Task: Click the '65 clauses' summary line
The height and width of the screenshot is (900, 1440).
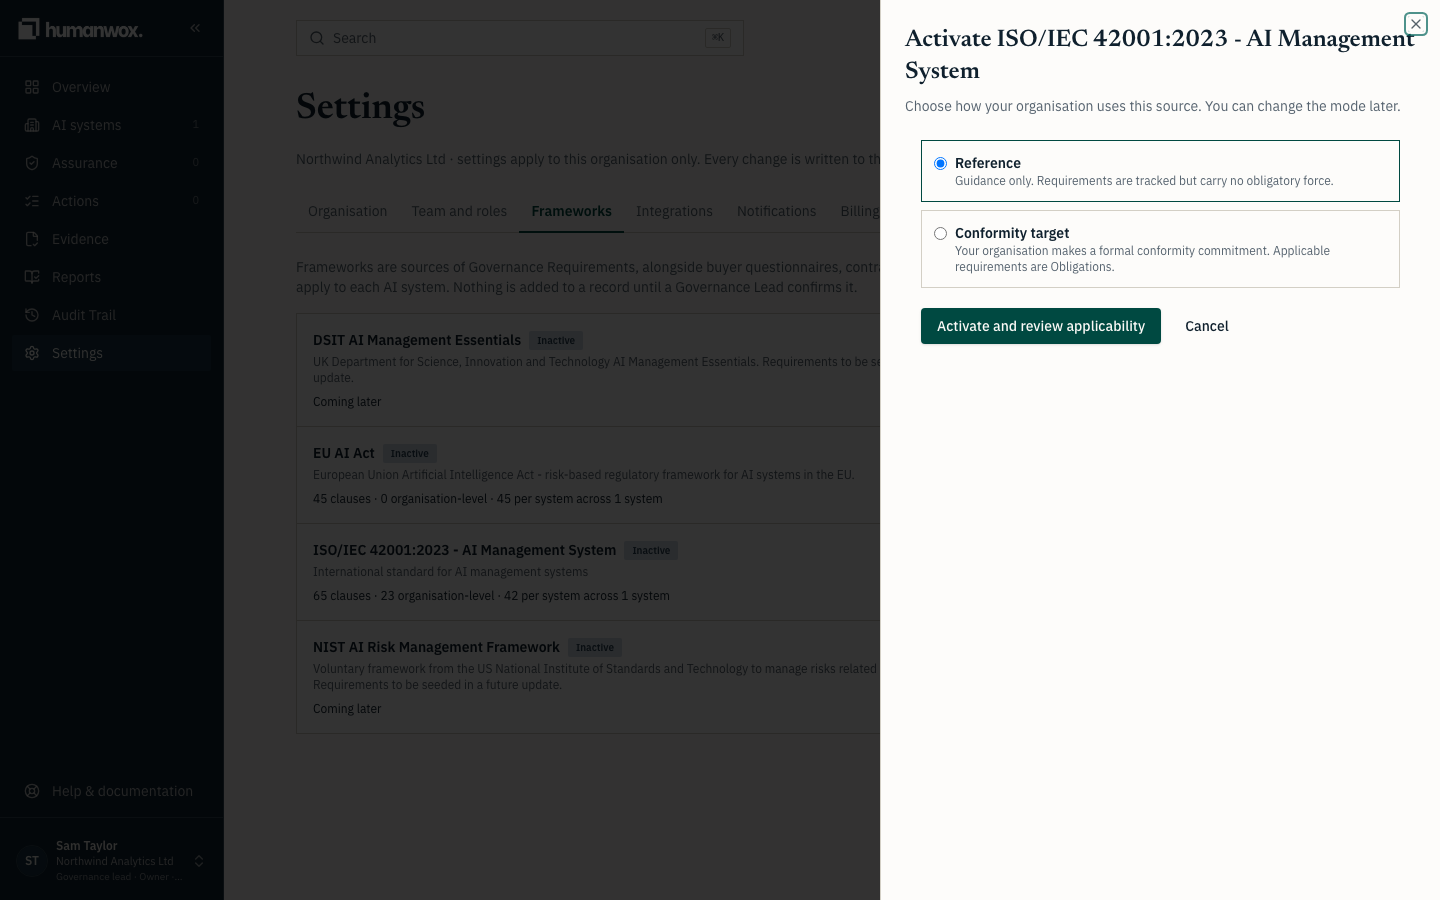Action: tap(491, 596)
